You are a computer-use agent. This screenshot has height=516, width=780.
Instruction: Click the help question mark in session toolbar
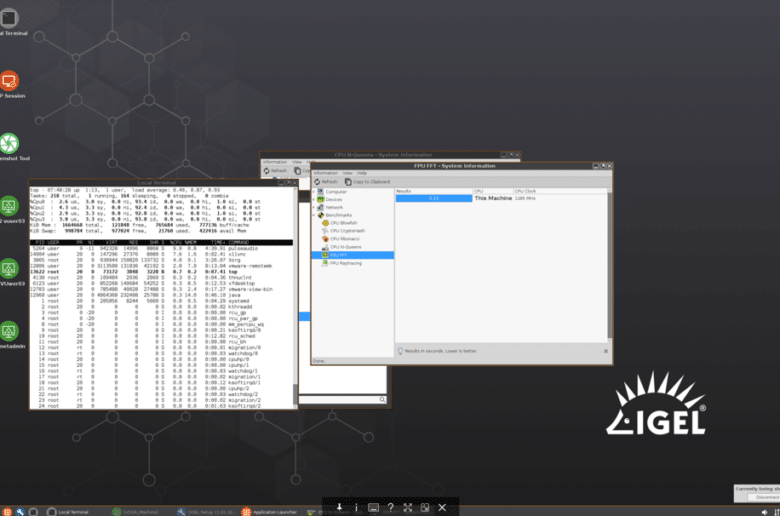tap(390, 508)
